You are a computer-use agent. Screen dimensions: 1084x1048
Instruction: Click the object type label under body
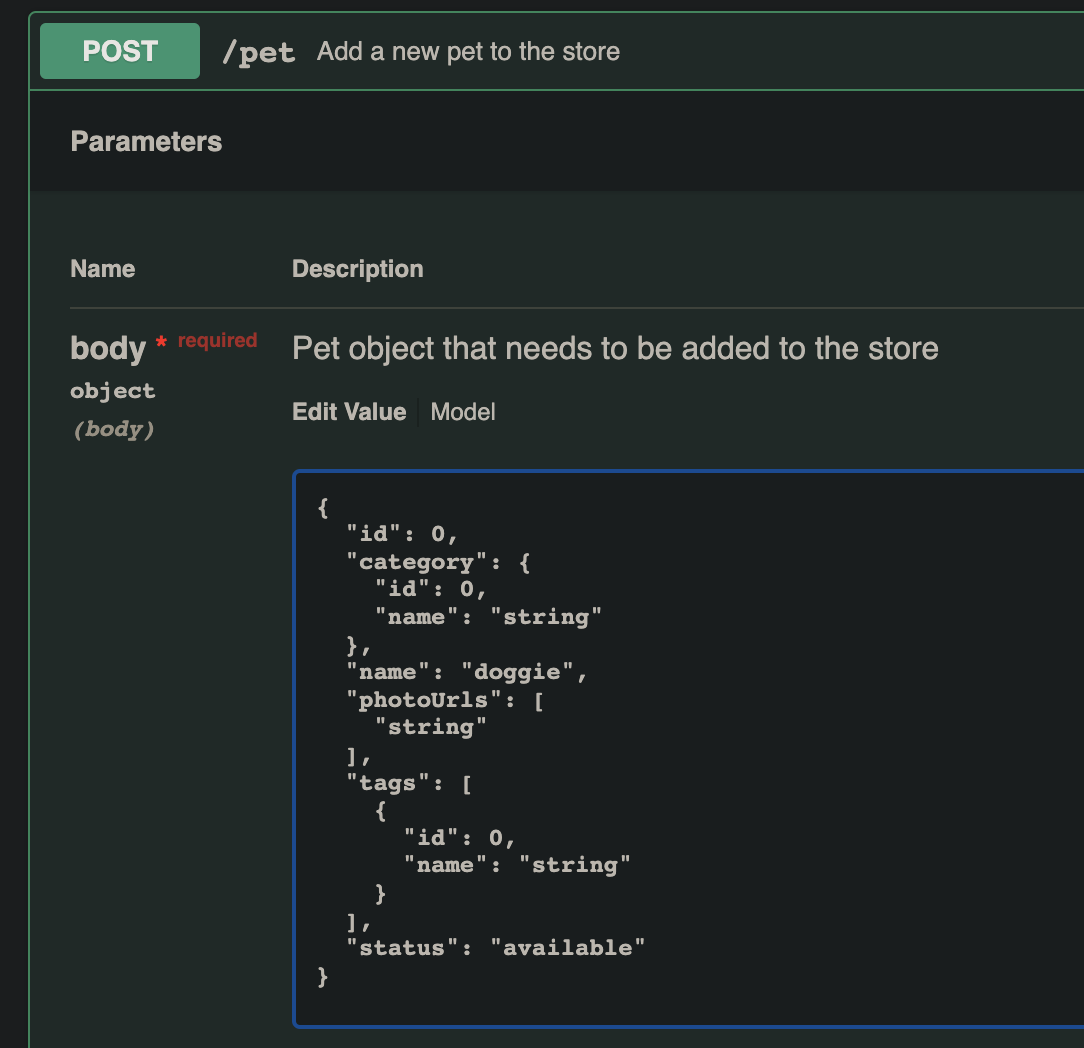112,391
